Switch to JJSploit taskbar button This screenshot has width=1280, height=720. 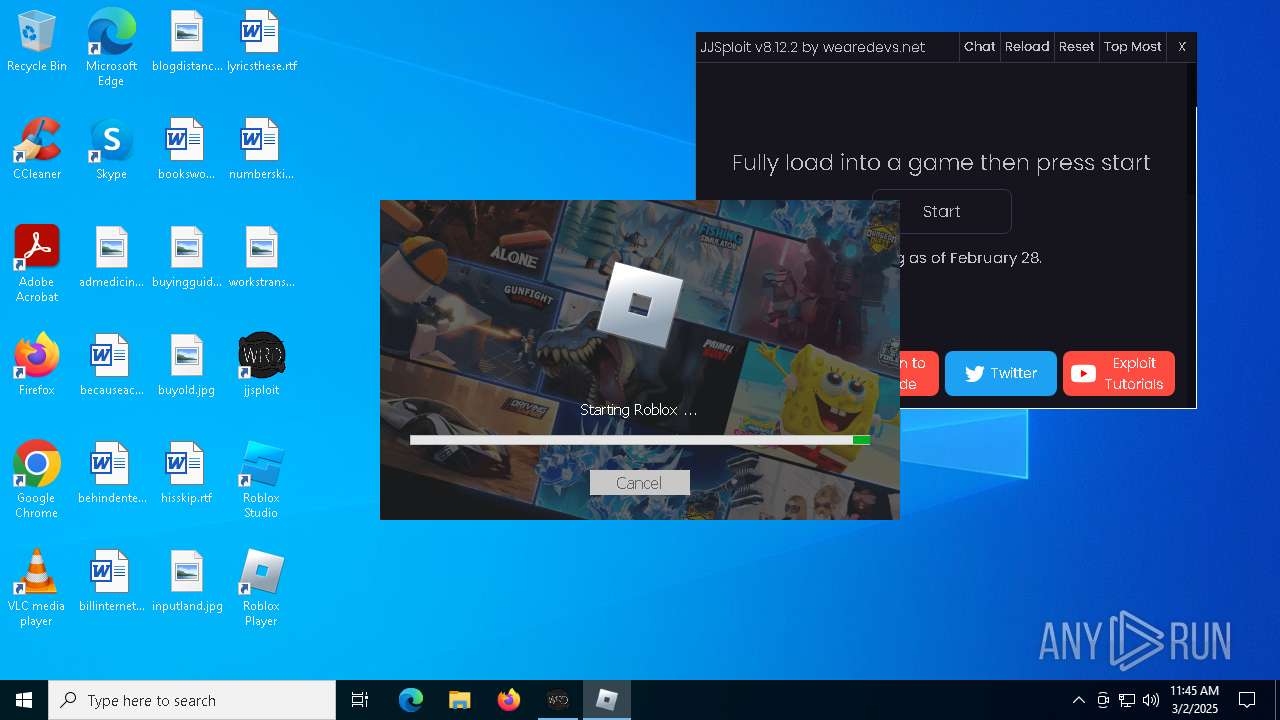558,700
